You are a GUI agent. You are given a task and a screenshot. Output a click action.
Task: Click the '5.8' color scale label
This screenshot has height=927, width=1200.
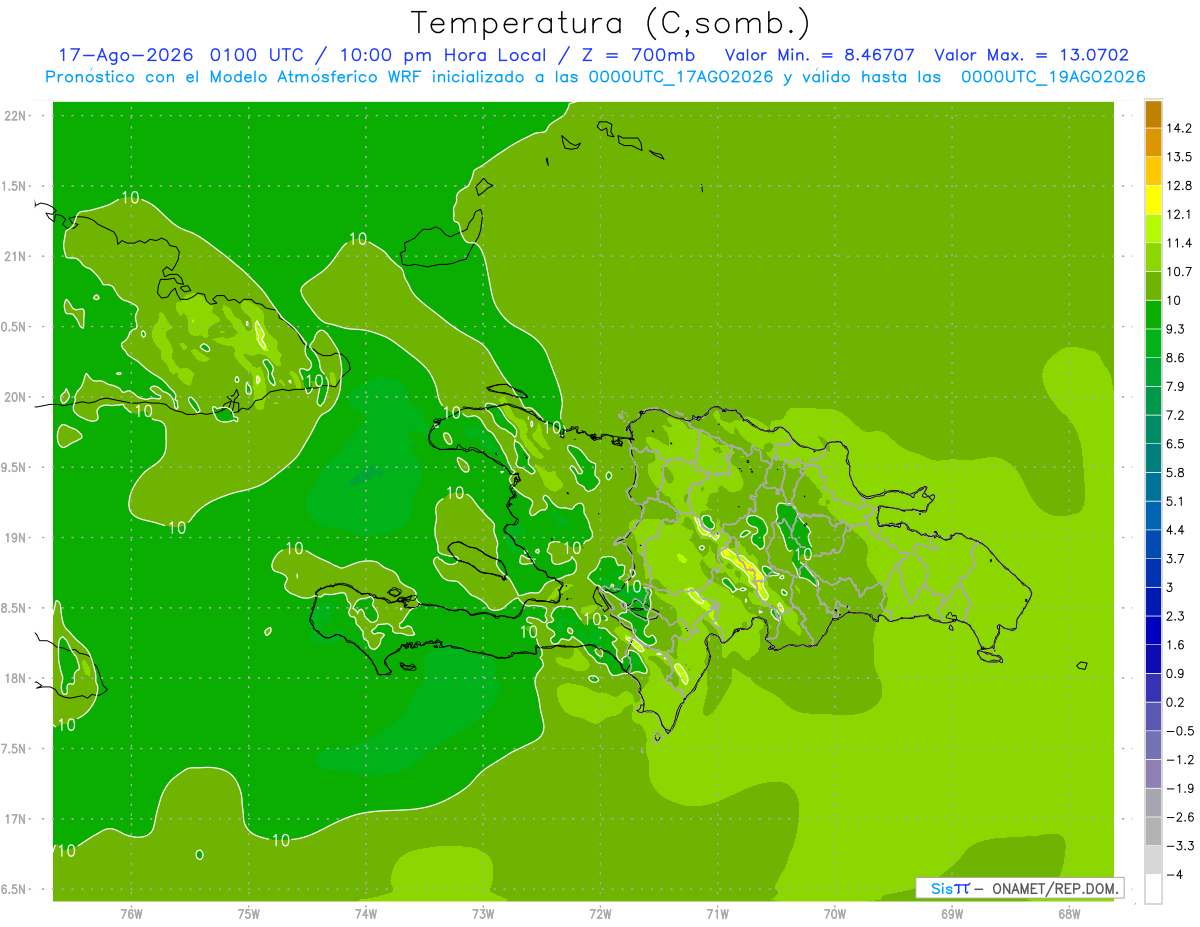(1175, 473)
